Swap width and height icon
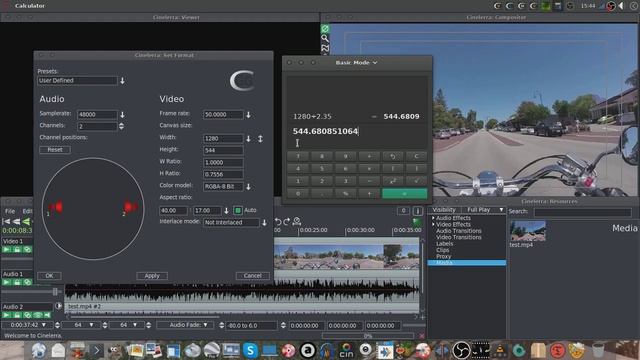The height and width of the screenshot is (360, 640). click(x=260, y=139)
